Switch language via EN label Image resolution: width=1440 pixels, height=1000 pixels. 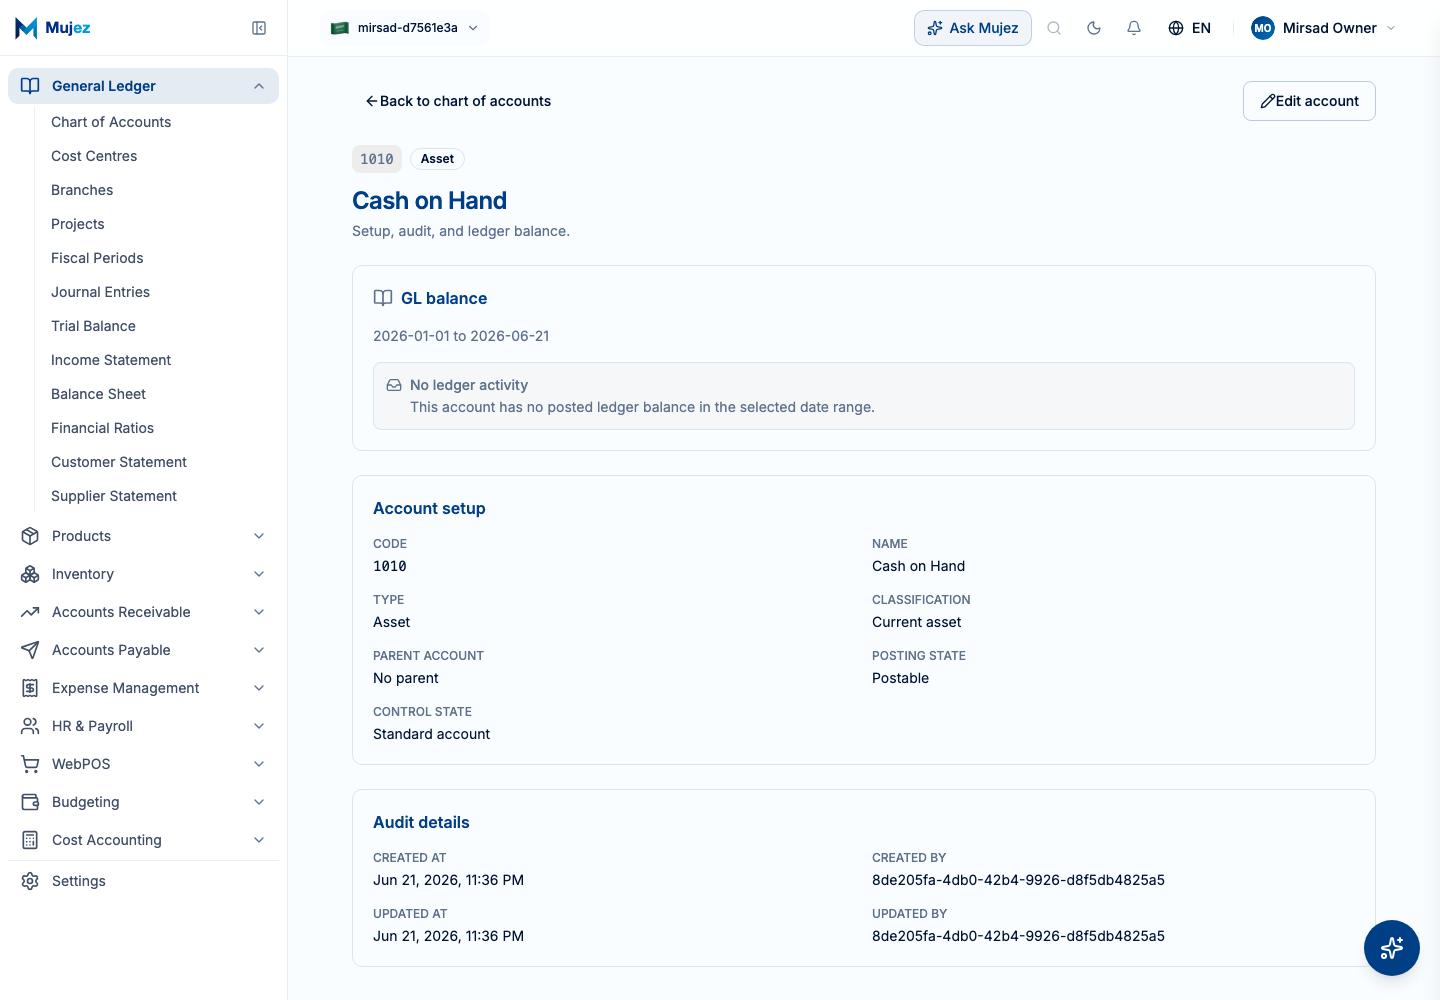[1201, 28]
